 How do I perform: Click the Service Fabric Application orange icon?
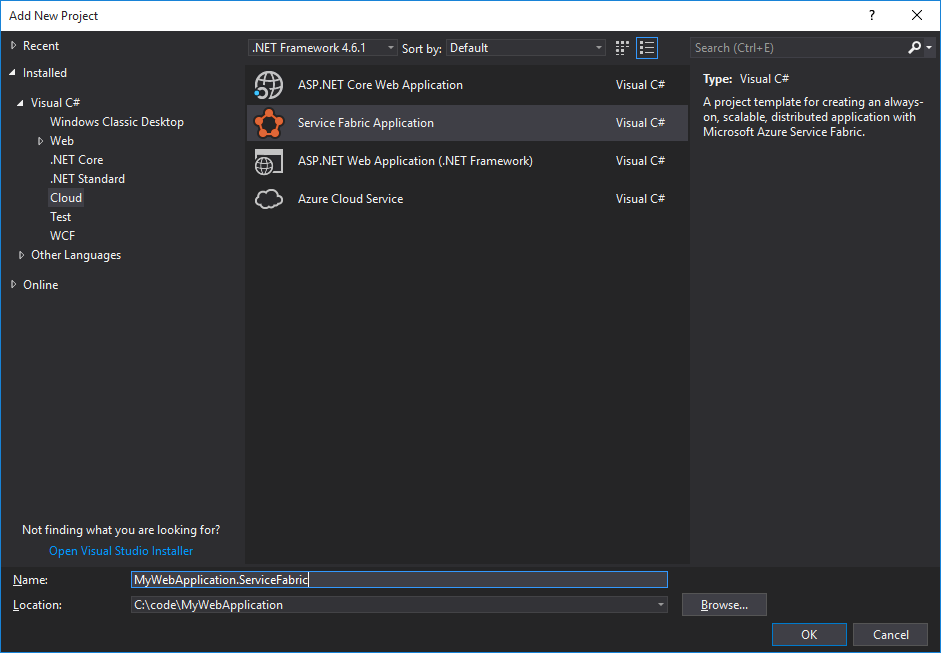(x=268, y=123)
